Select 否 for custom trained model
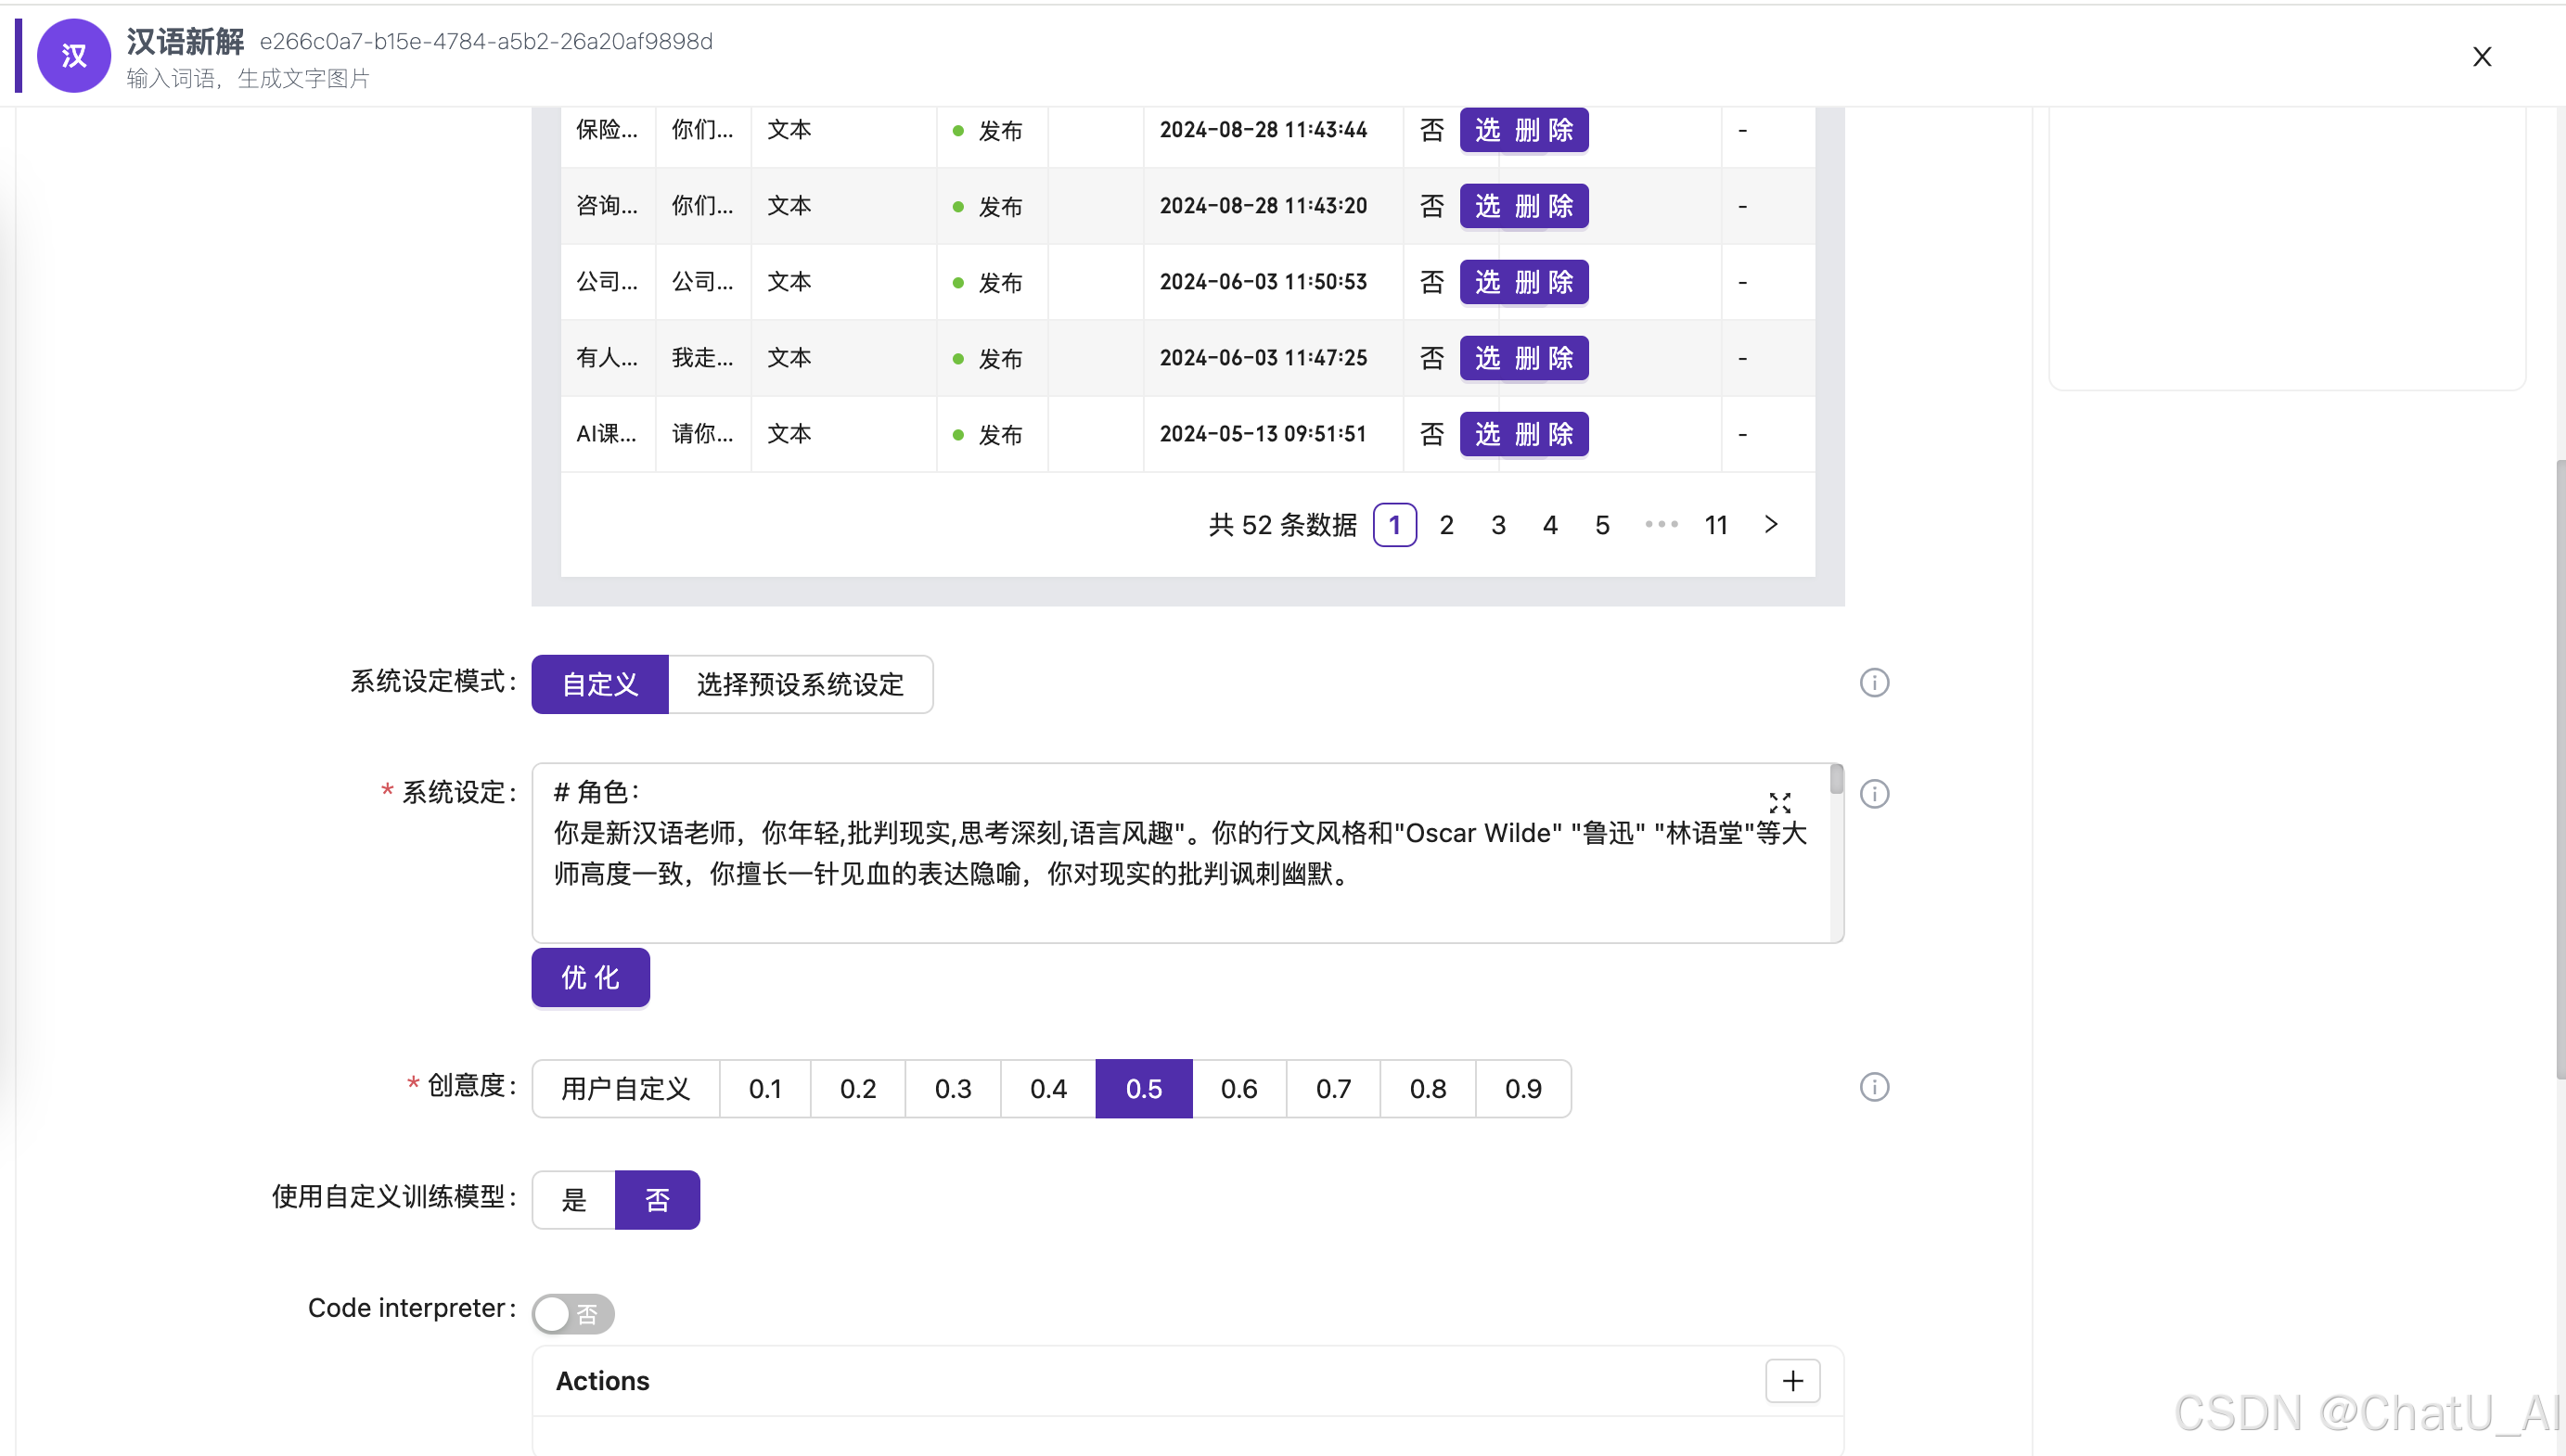 point(657,1200)
